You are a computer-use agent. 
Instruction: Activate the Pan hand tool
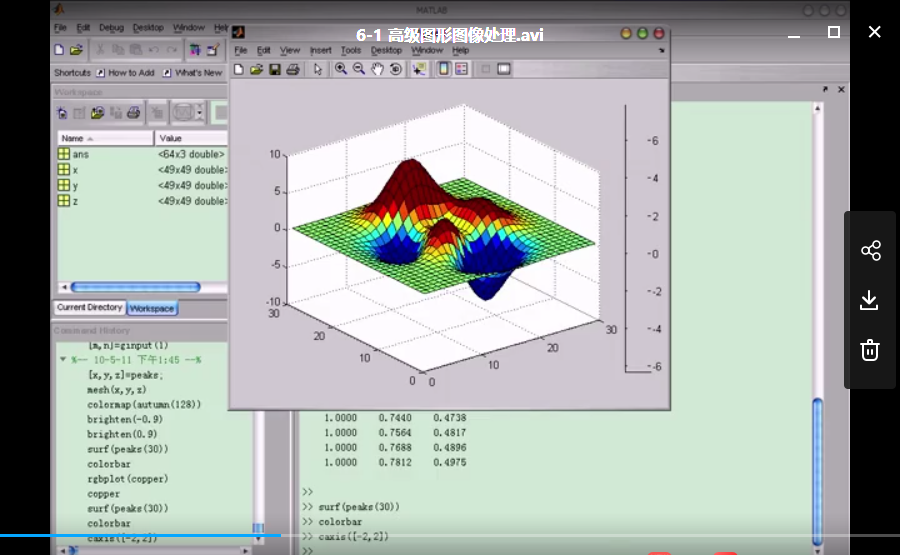click(377, 69)
